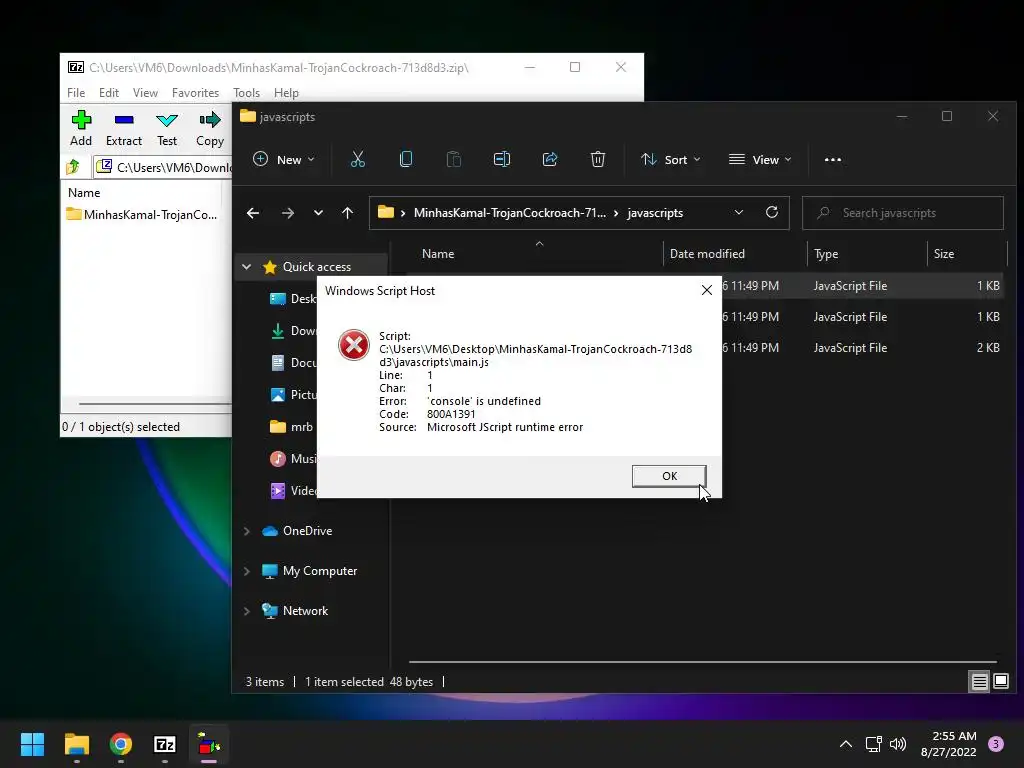The width and height of the screenshot is (1024, 768).
Task: Select My Computer in navigation pane
Action: point(310,571)
